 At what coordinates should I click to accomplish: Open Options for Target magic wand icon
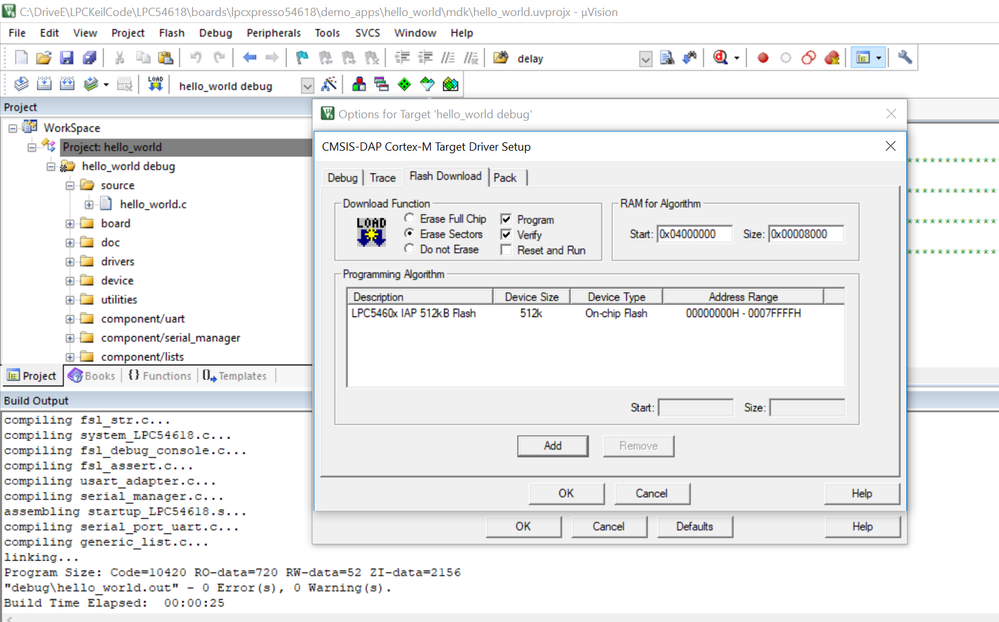pos(329,84)
